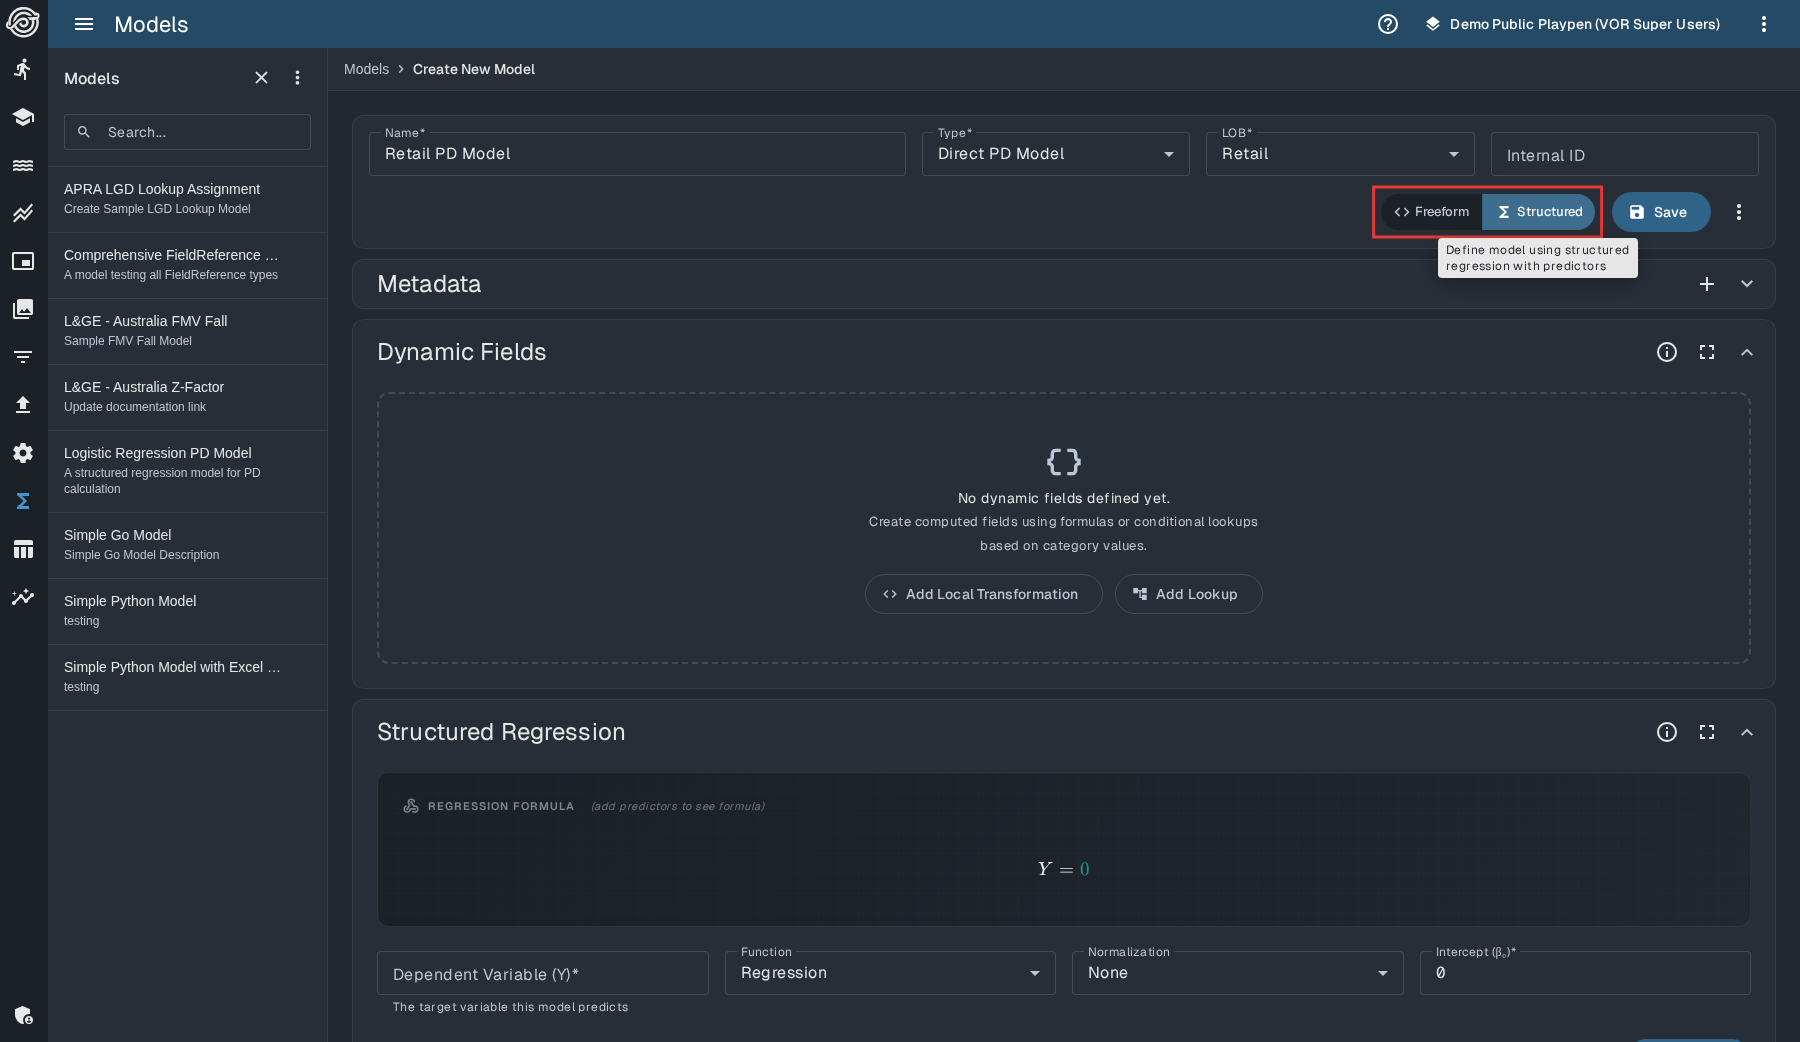This screenshot has height=1042, width=1800.
Task: Open the Type dropdown
Action: coord(1055,154)
